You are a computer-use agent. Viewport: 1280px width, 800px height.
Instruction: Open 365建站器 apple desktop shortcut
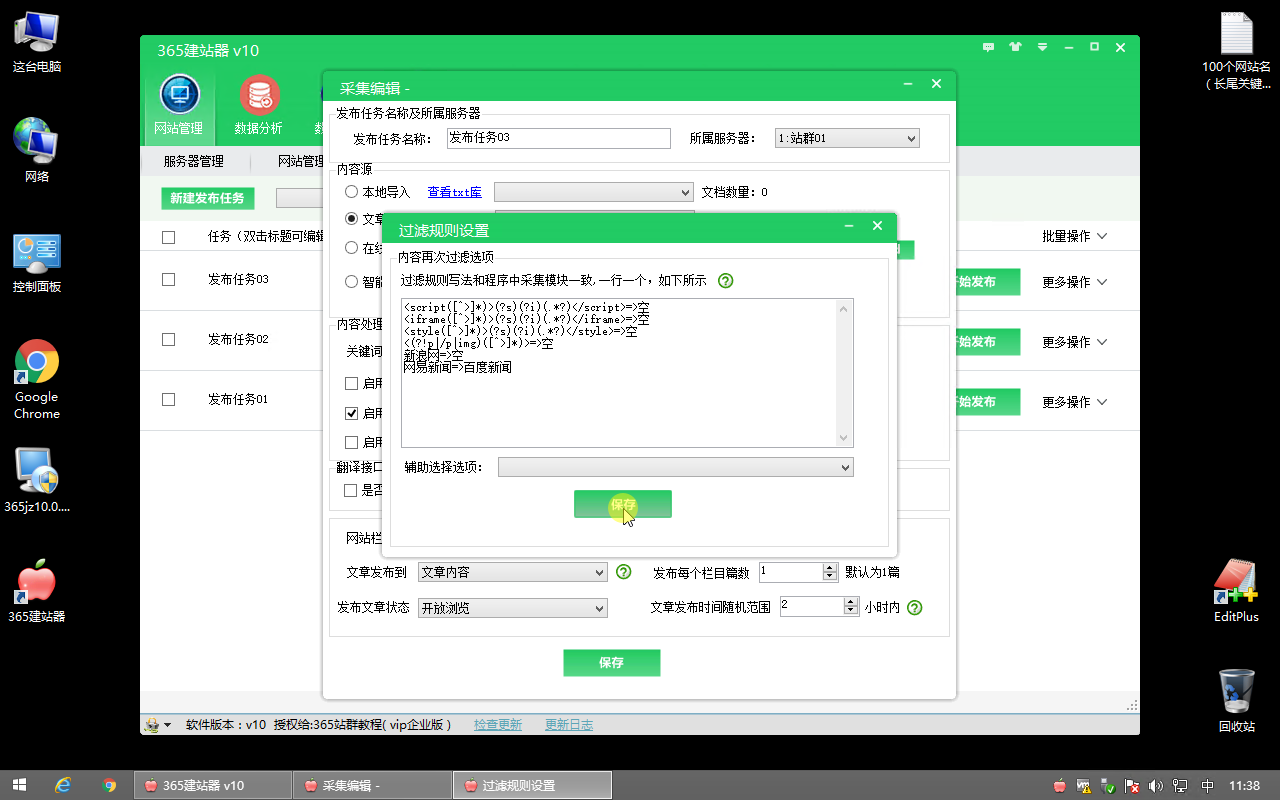pos(37,591)
